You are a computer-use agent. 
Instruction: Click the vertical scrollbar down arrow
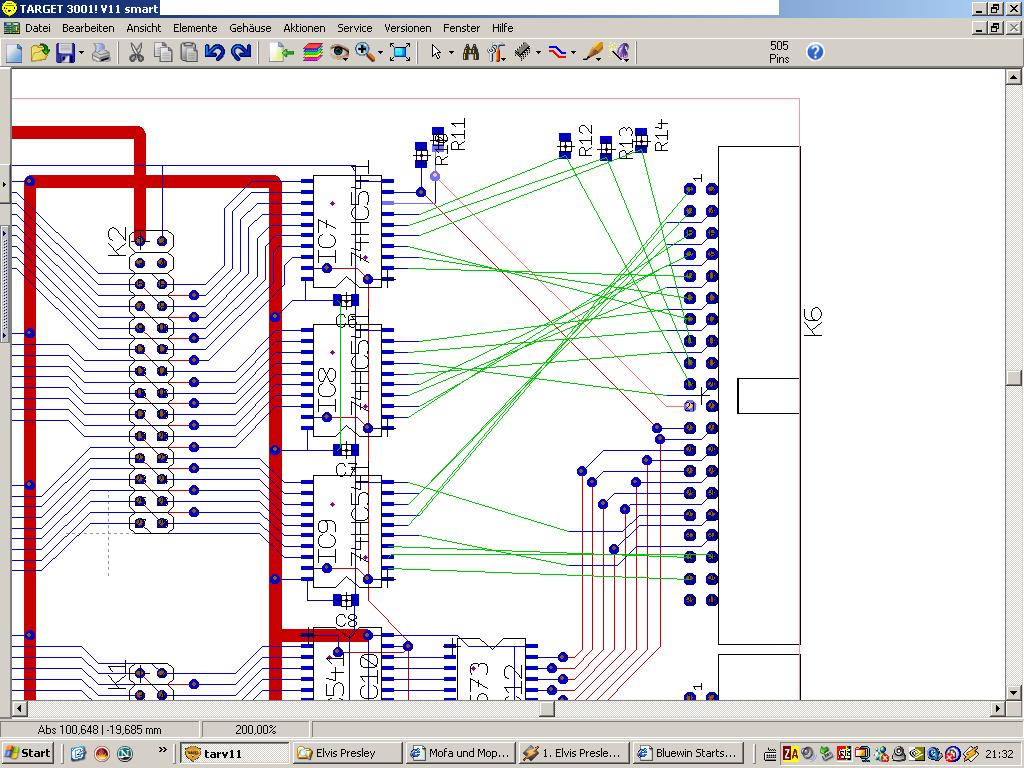[1015, 692]
